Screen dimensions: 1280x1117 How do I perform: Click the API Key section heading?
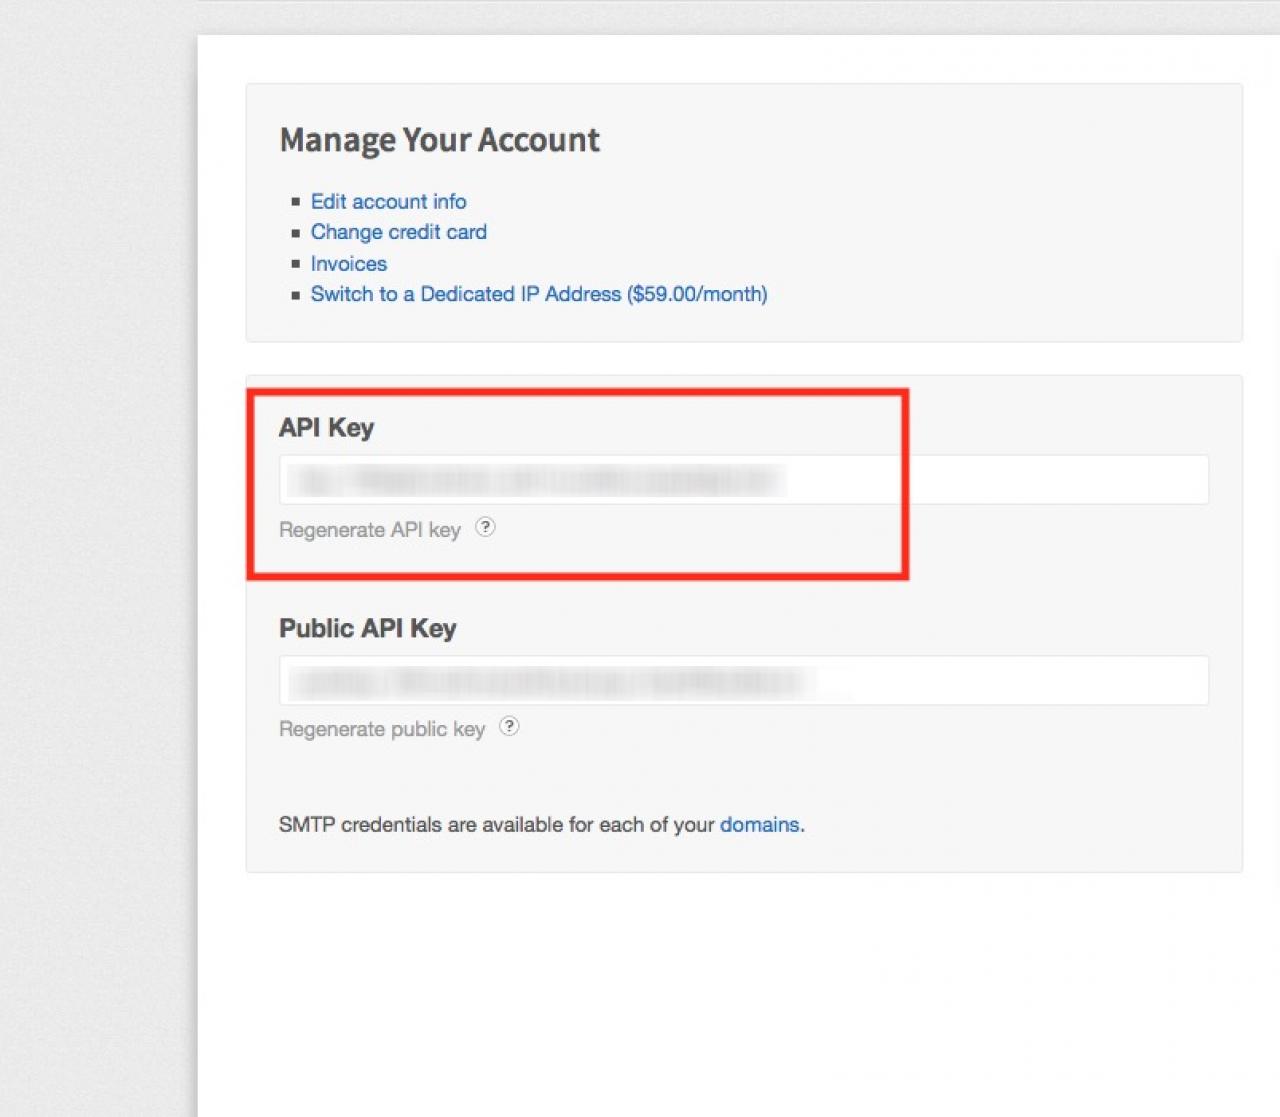tap(326, 428)
